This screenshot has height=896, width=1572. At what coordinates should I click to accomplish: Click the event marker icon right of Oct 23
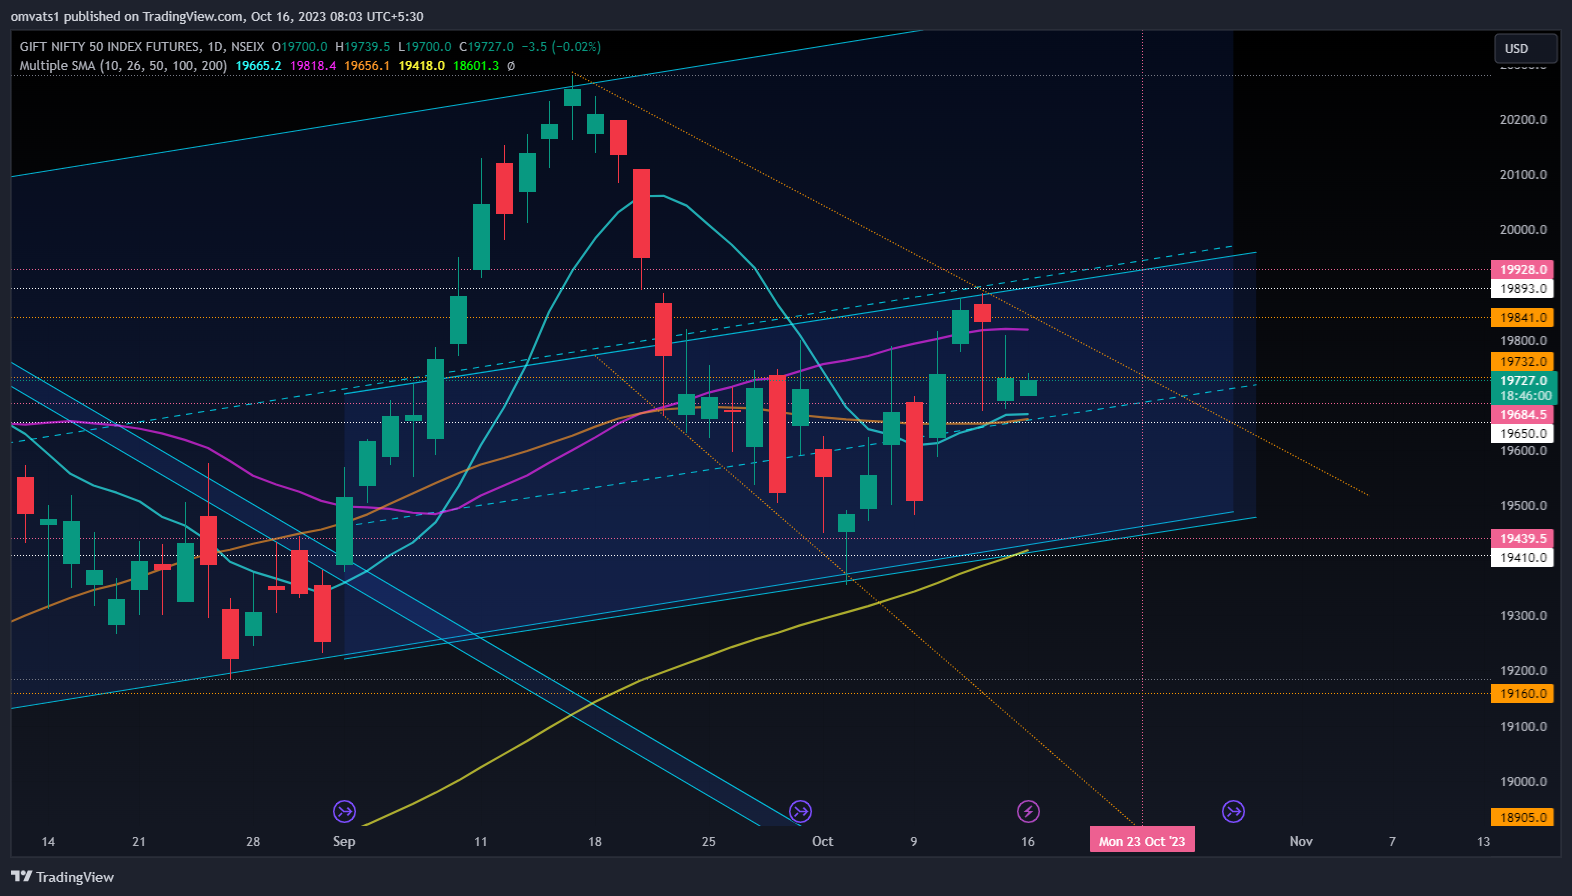(x=1234, y=811)
